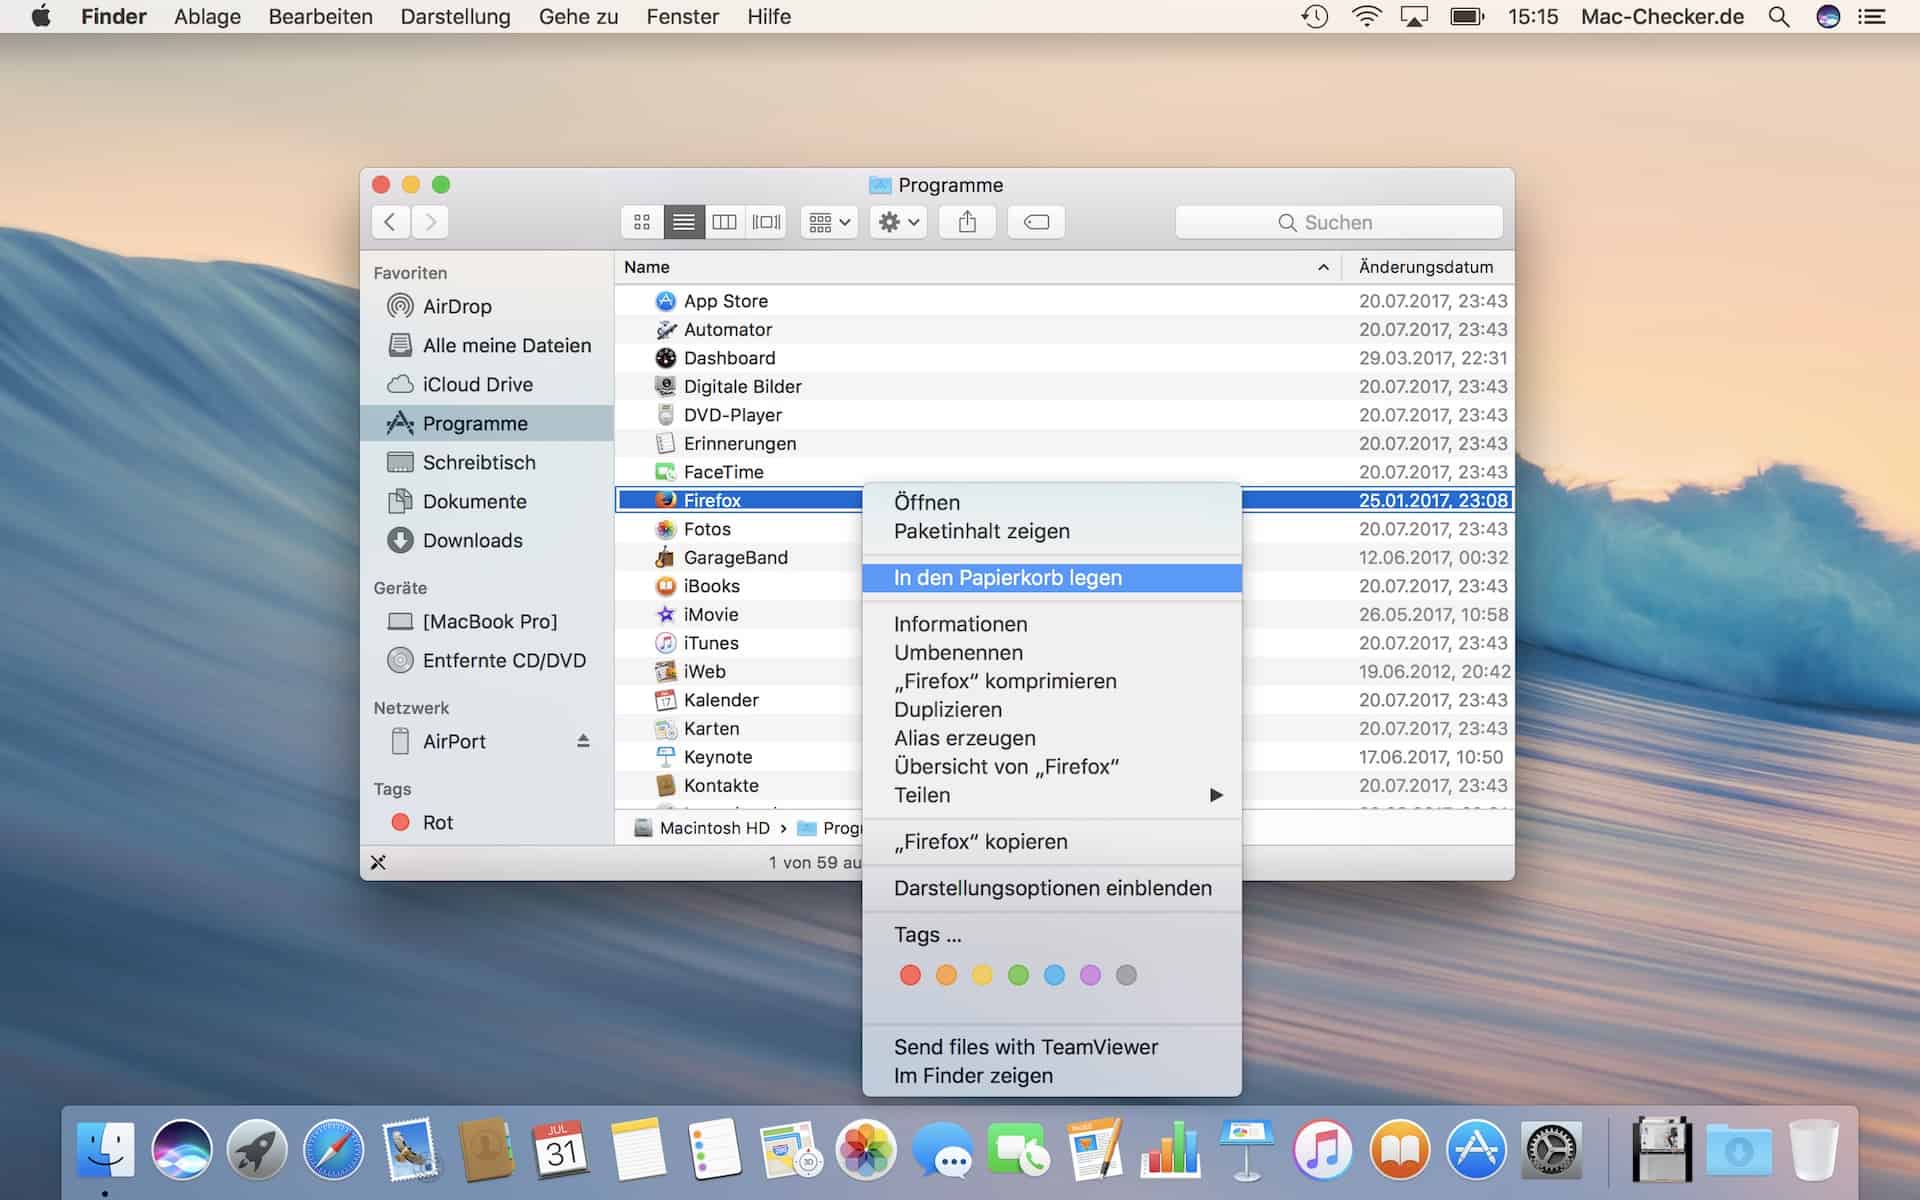Eject AirPort with the eject icon
The image size is (1920, 1200).
[583, 741]
